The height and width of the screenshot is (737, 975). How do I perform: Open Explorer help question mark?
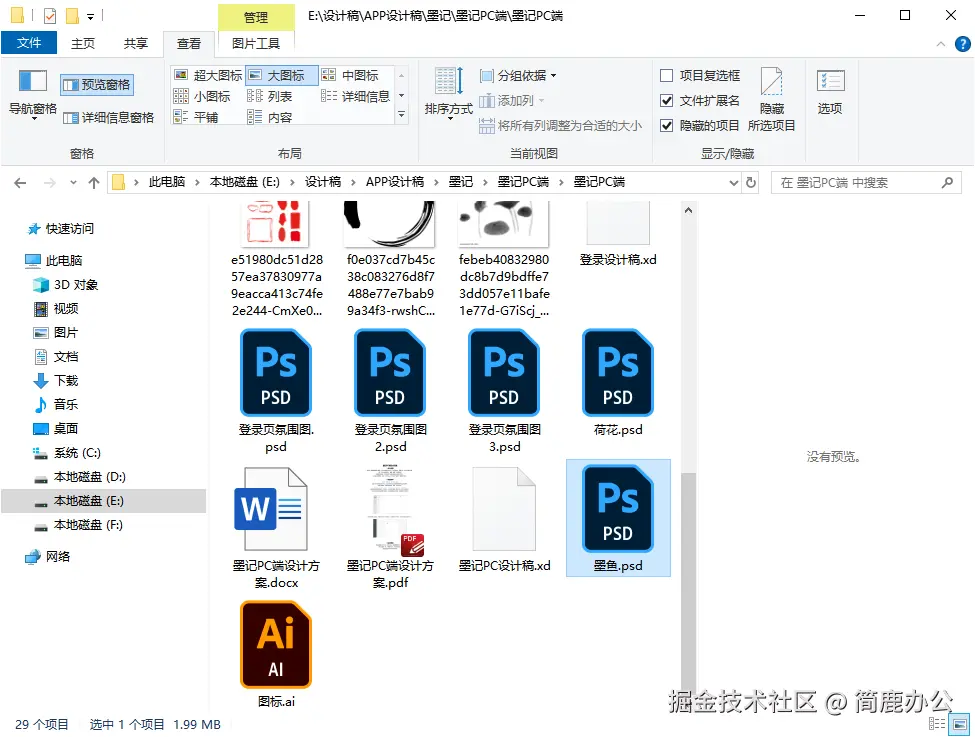pos(963,44)
